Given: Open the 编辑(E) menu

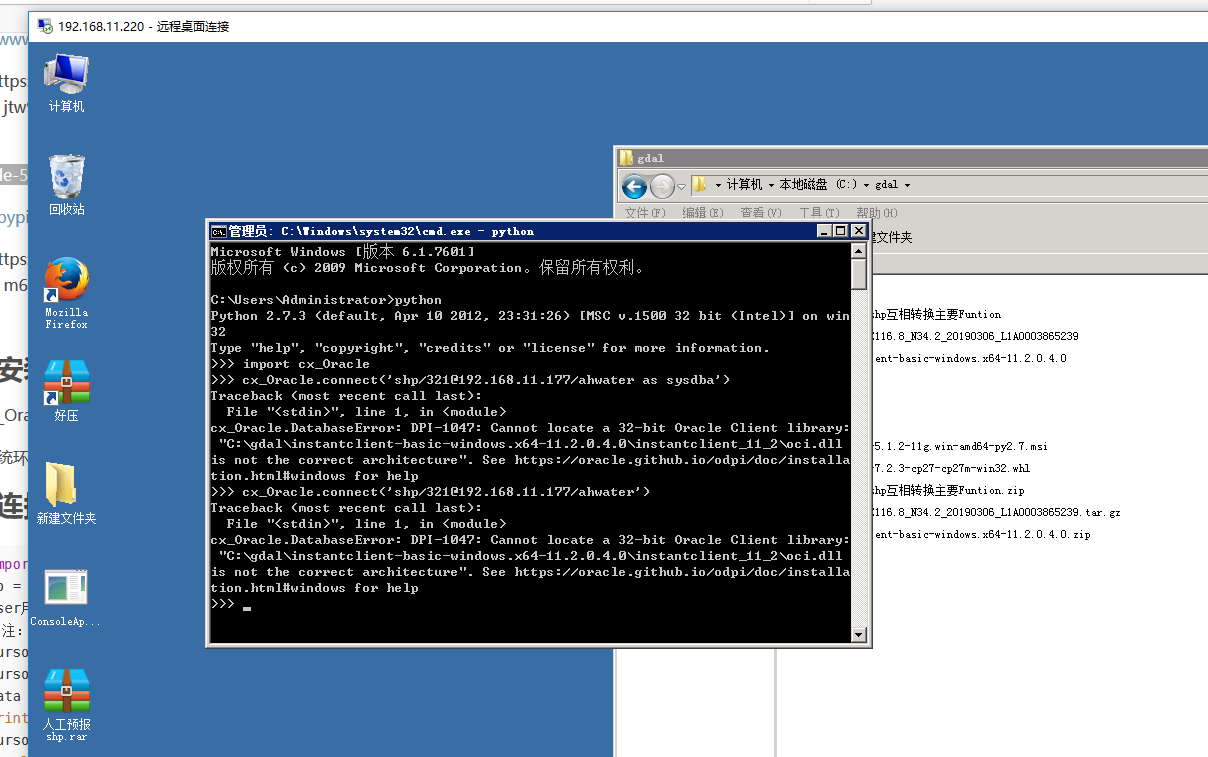Looking at the screenshot, I should (702, 213).
